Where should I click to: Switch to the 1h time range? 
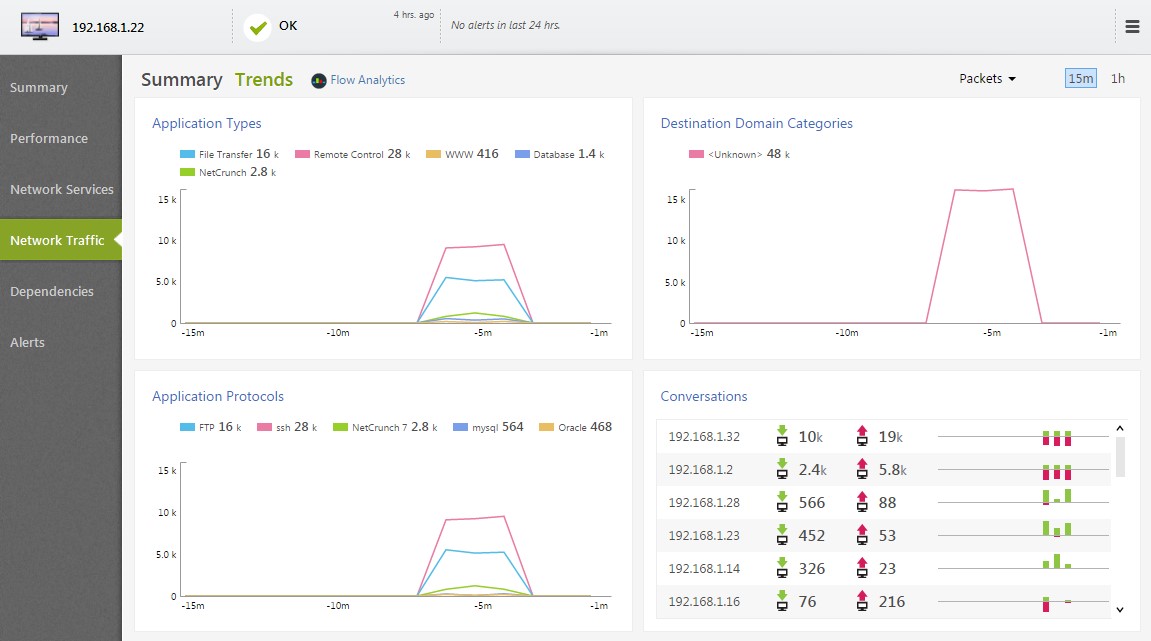click(x=1118, y=78)
